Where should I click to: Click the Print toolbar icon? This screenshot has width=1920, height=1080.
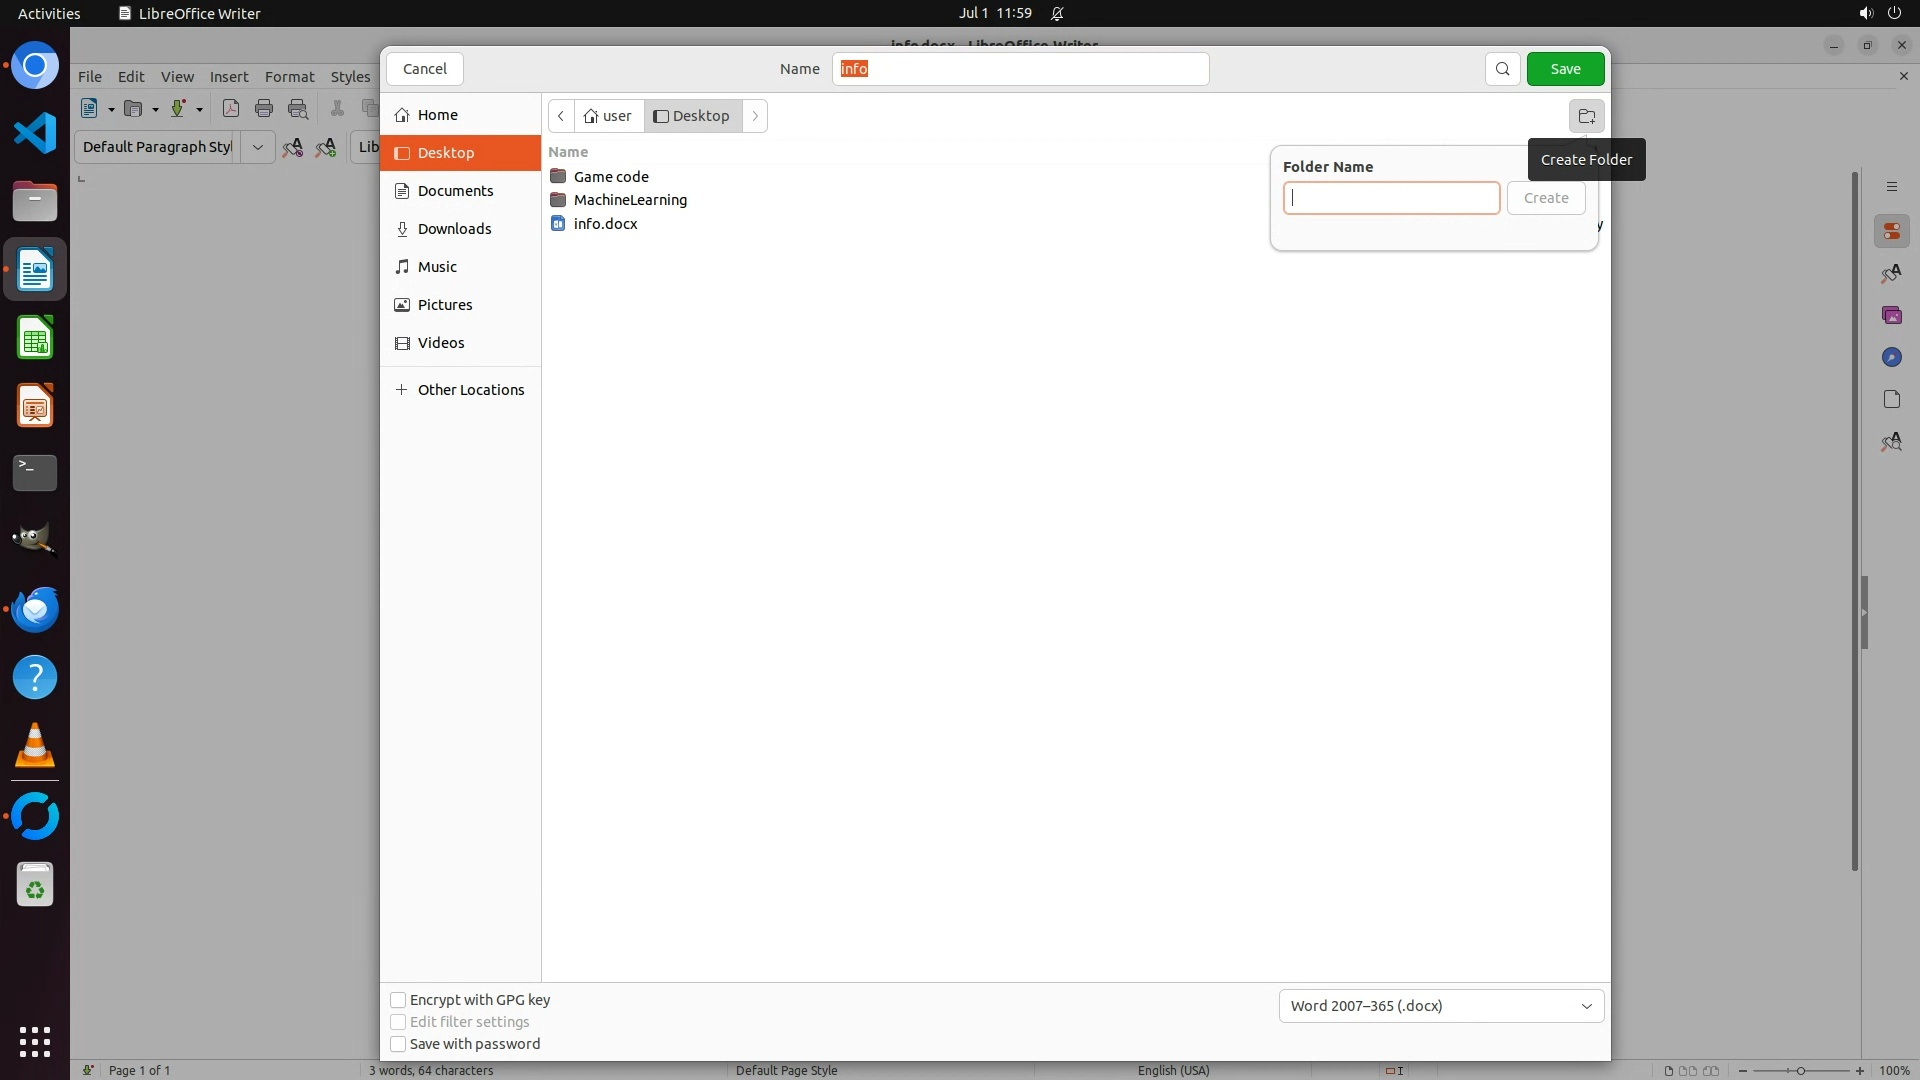(x=264, y=109)
